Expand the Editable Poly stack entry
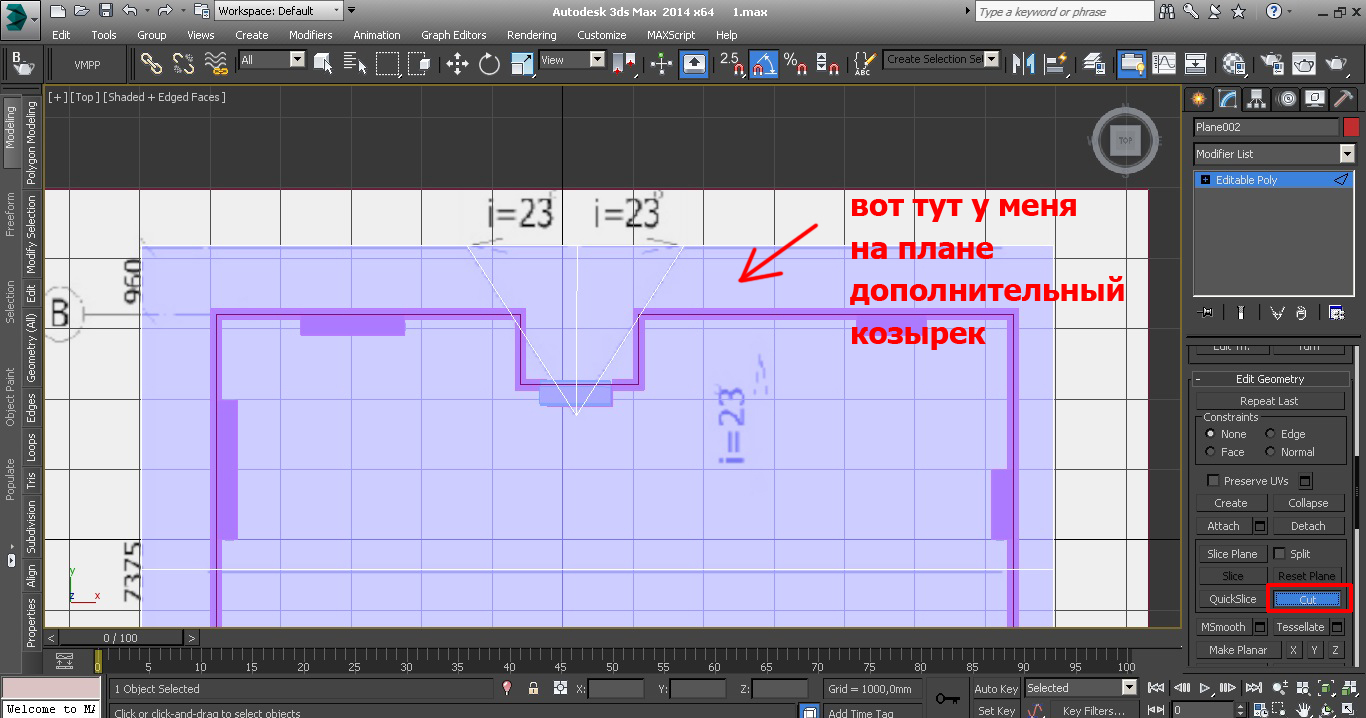 pyautogui.click(x=1205, y=180)
